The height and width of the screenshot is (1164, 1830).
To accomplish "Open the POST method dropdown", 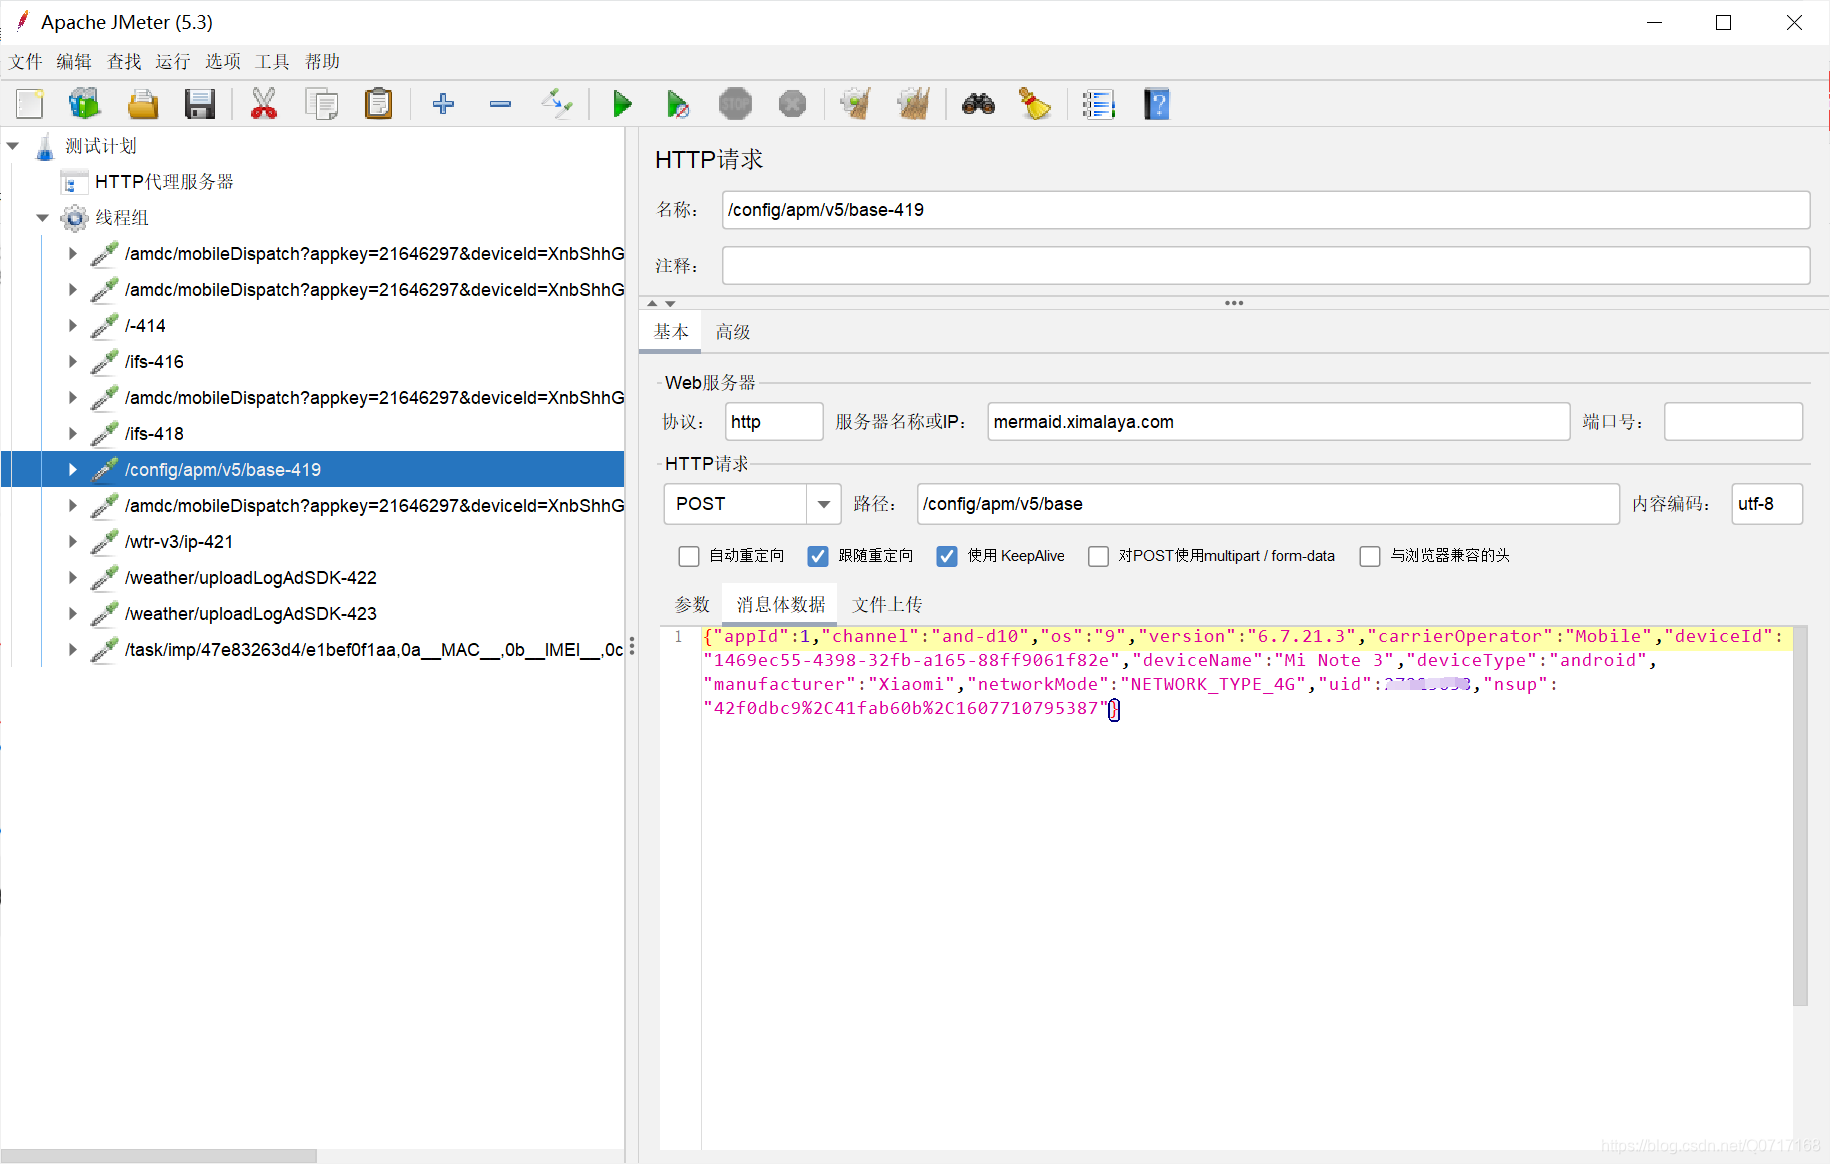I will [x=823, y=504].
